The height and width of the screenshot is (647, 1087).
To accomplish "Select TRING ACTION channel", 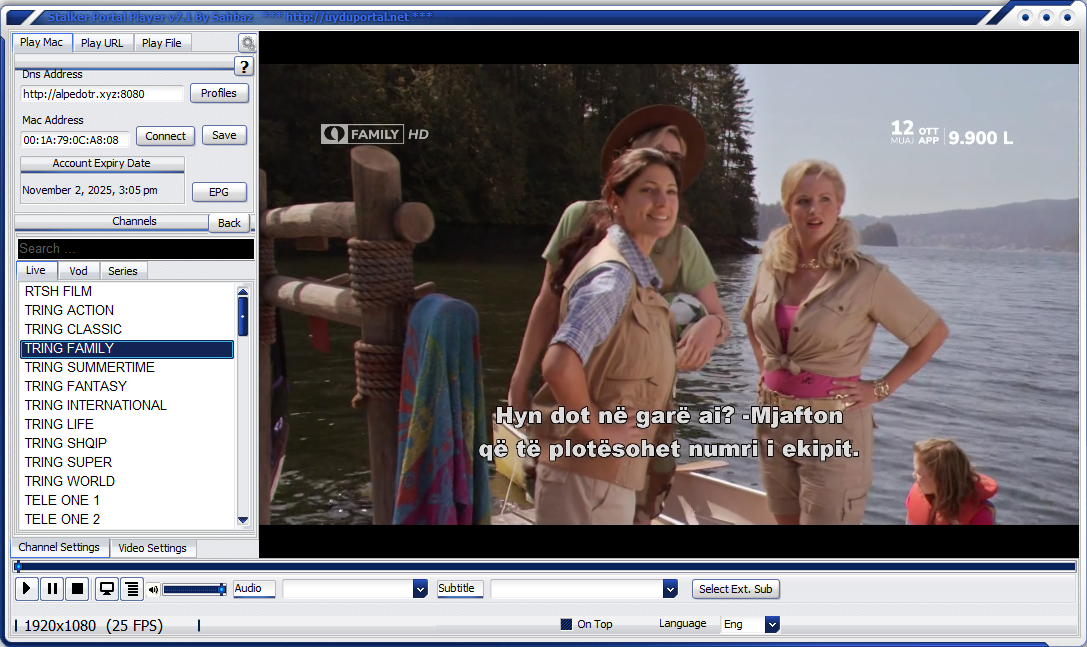I will [128, 310].
